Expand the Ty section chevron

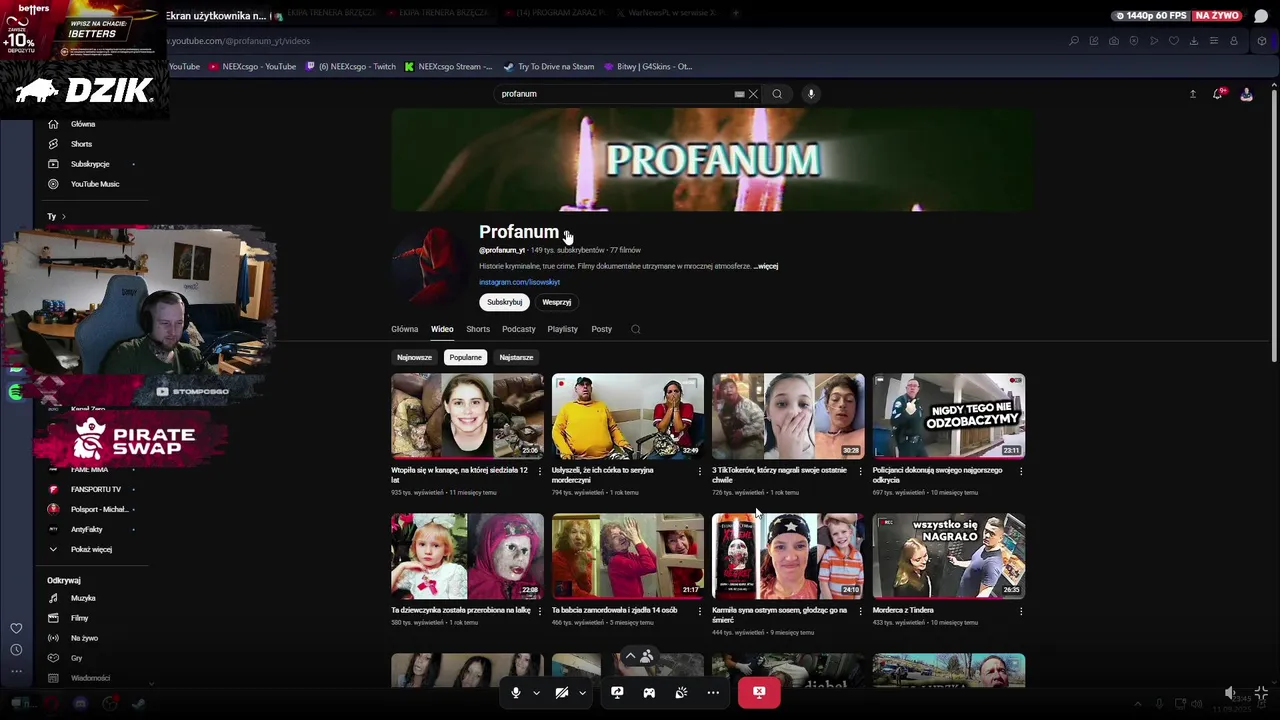point(63,217)
